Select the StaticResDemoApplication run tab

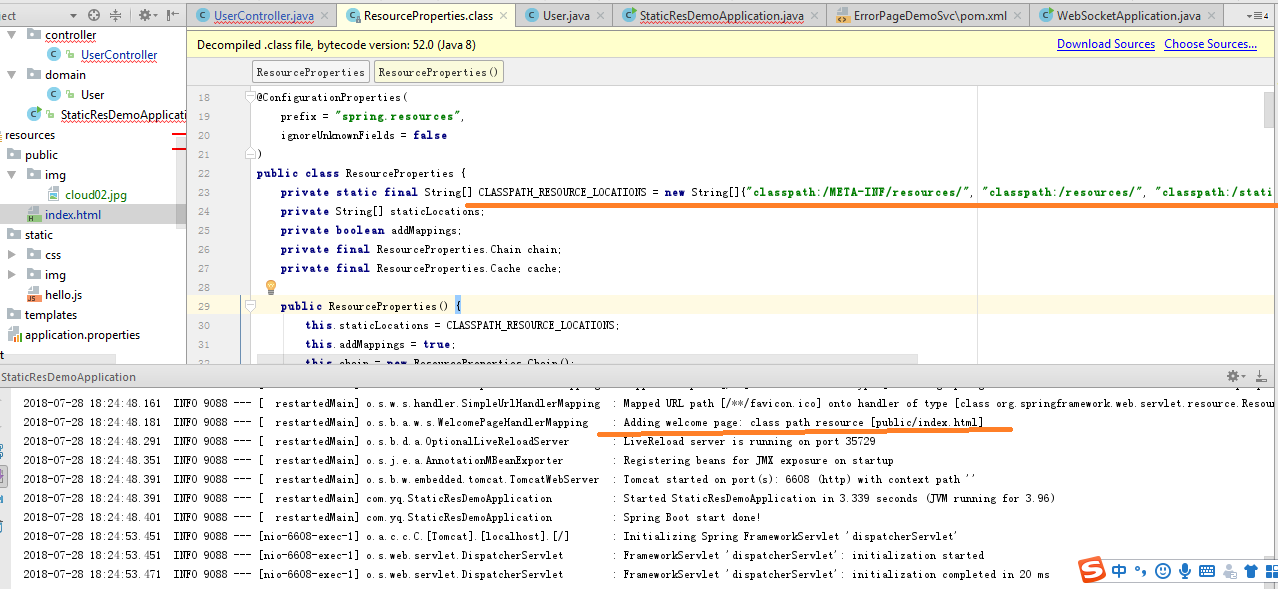point(68,377)
